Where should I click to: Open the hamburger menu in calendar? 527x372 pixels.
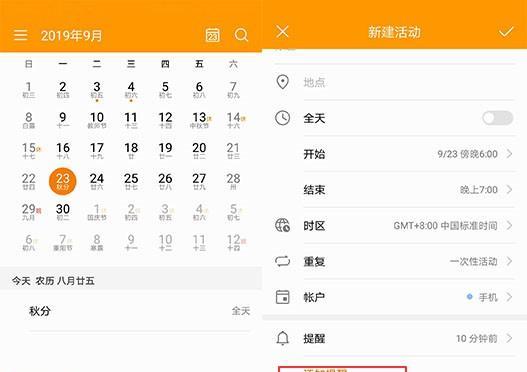tap(21, 35)
